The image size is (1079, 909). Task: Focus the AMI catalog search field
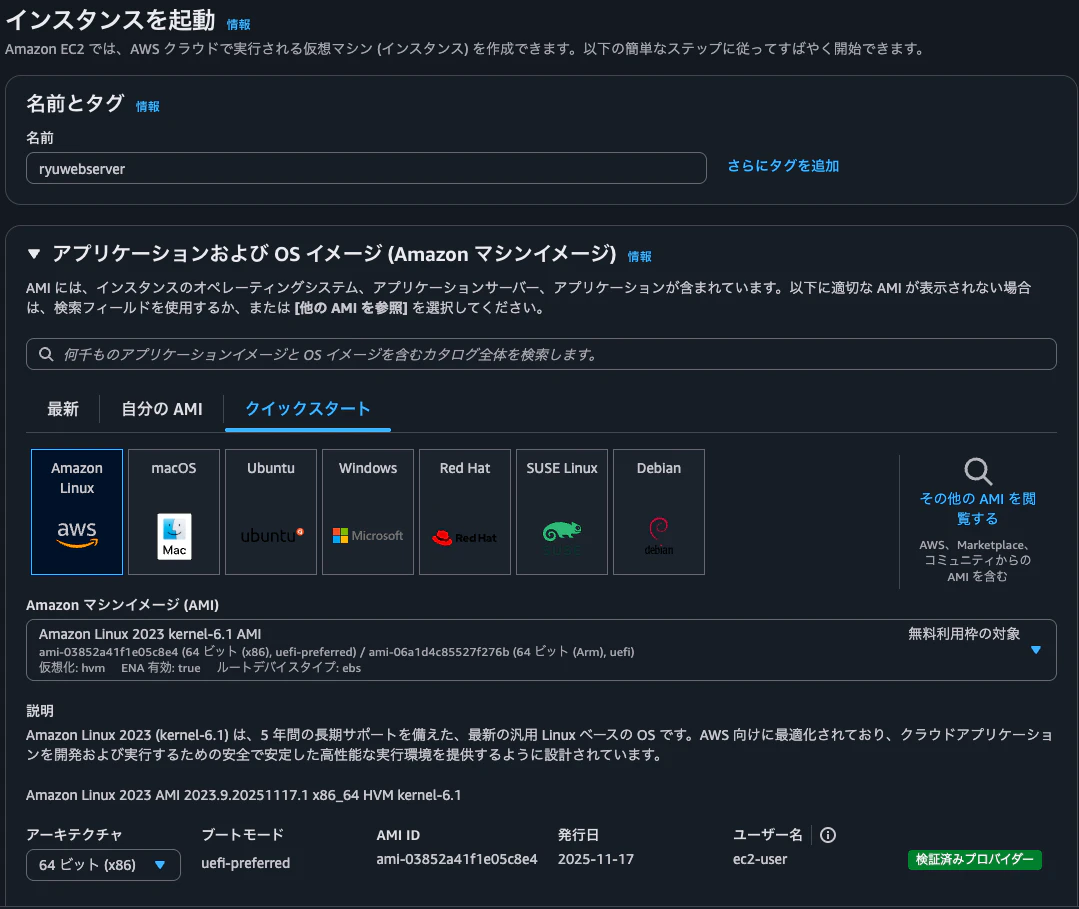[x=541, y=354]
